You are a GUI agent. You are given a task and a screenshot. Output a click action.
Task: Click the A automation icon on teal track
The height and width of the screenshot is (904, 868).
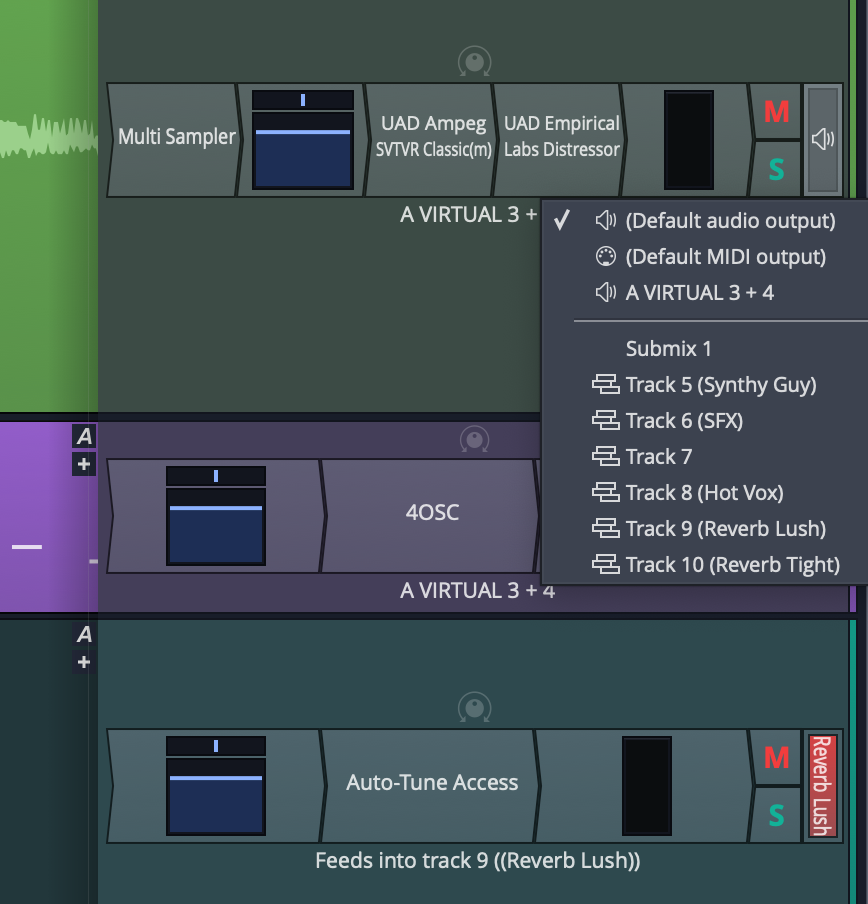coord(84,634)
